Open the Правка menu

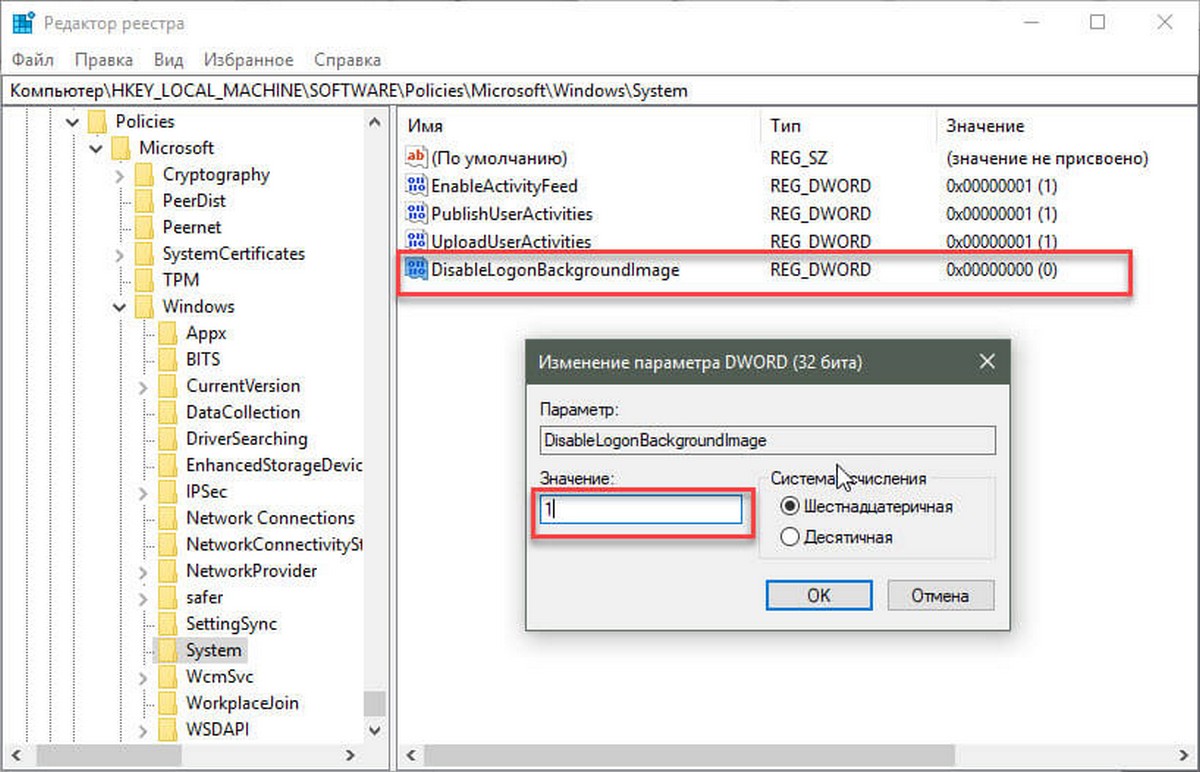103,60
